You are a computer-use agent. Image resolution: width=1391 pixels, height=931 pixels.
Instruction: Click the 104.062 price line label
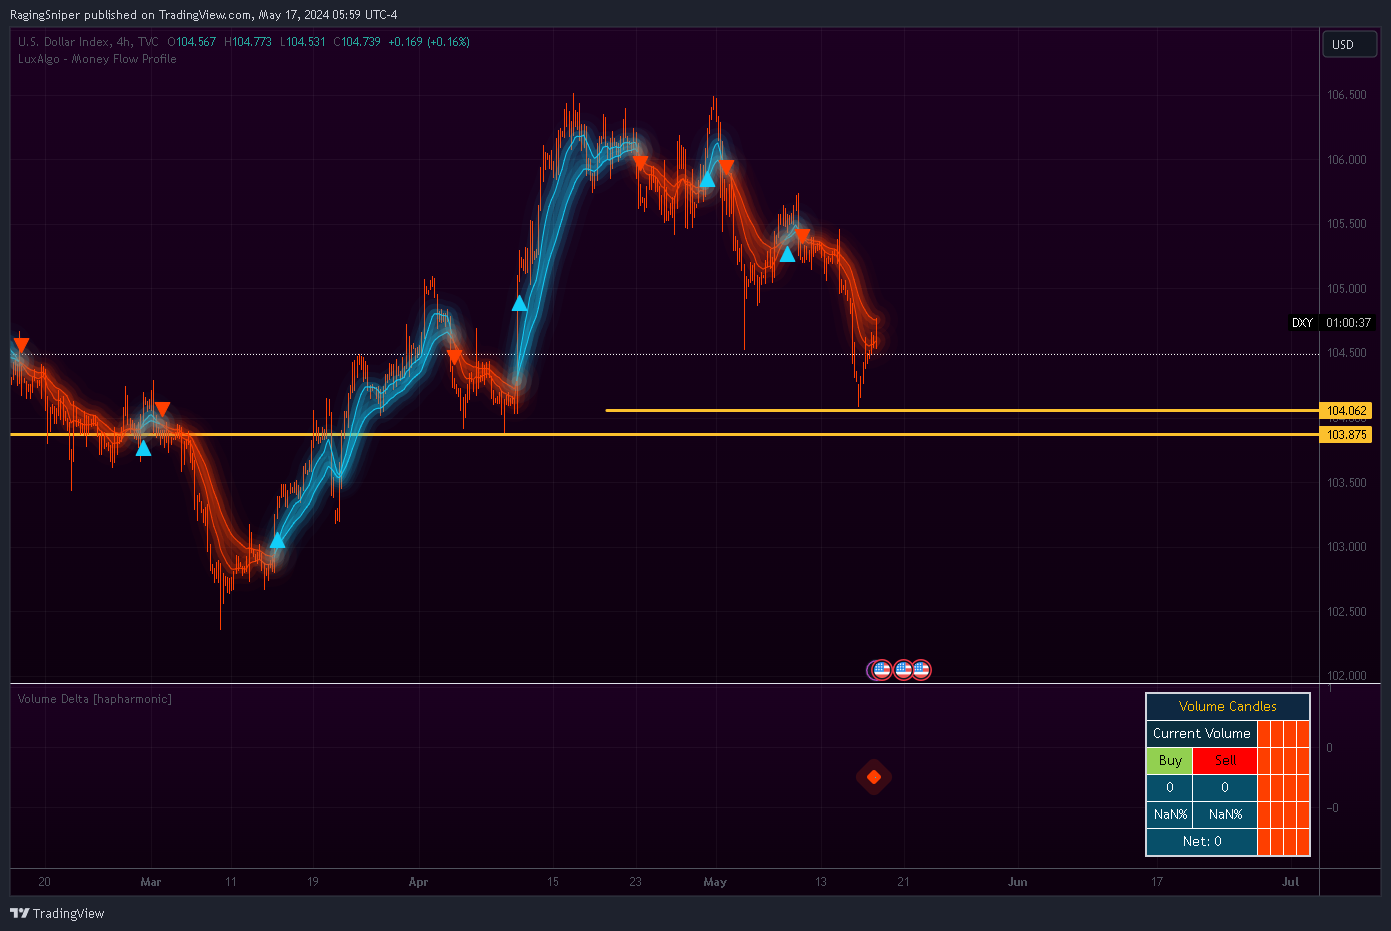click(x=1346, y=411)
